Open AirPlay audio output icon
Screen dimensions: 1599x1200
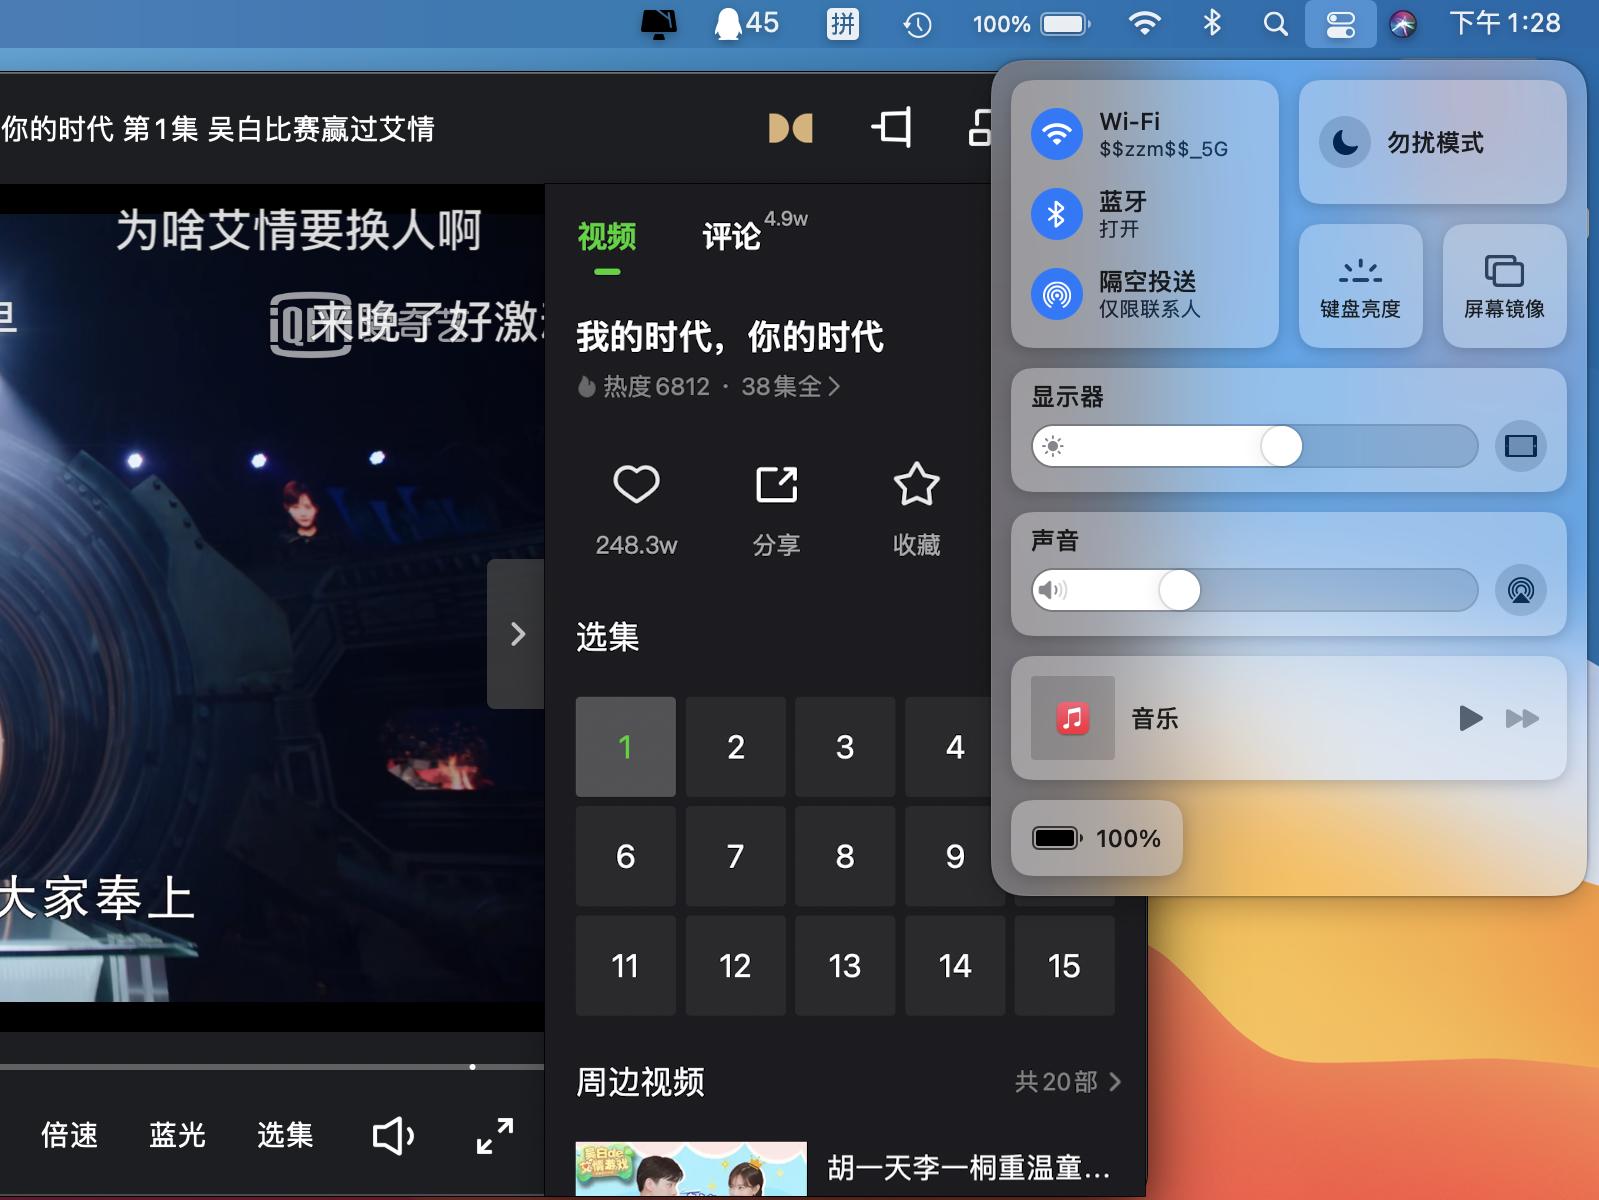point(1521,590)
